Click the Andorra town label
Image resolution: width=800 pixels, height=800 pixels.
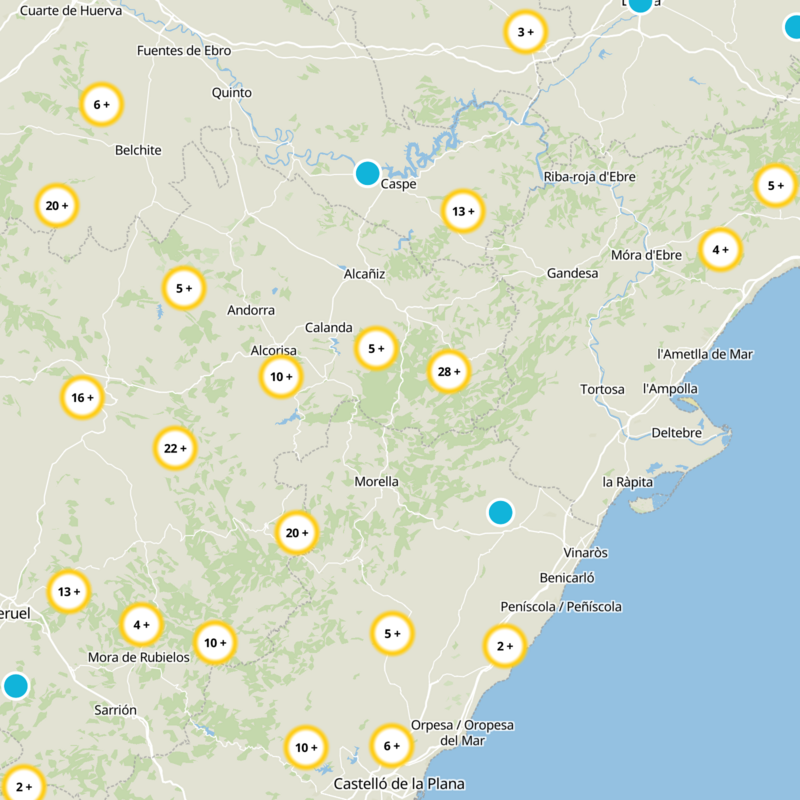(251, 310)
